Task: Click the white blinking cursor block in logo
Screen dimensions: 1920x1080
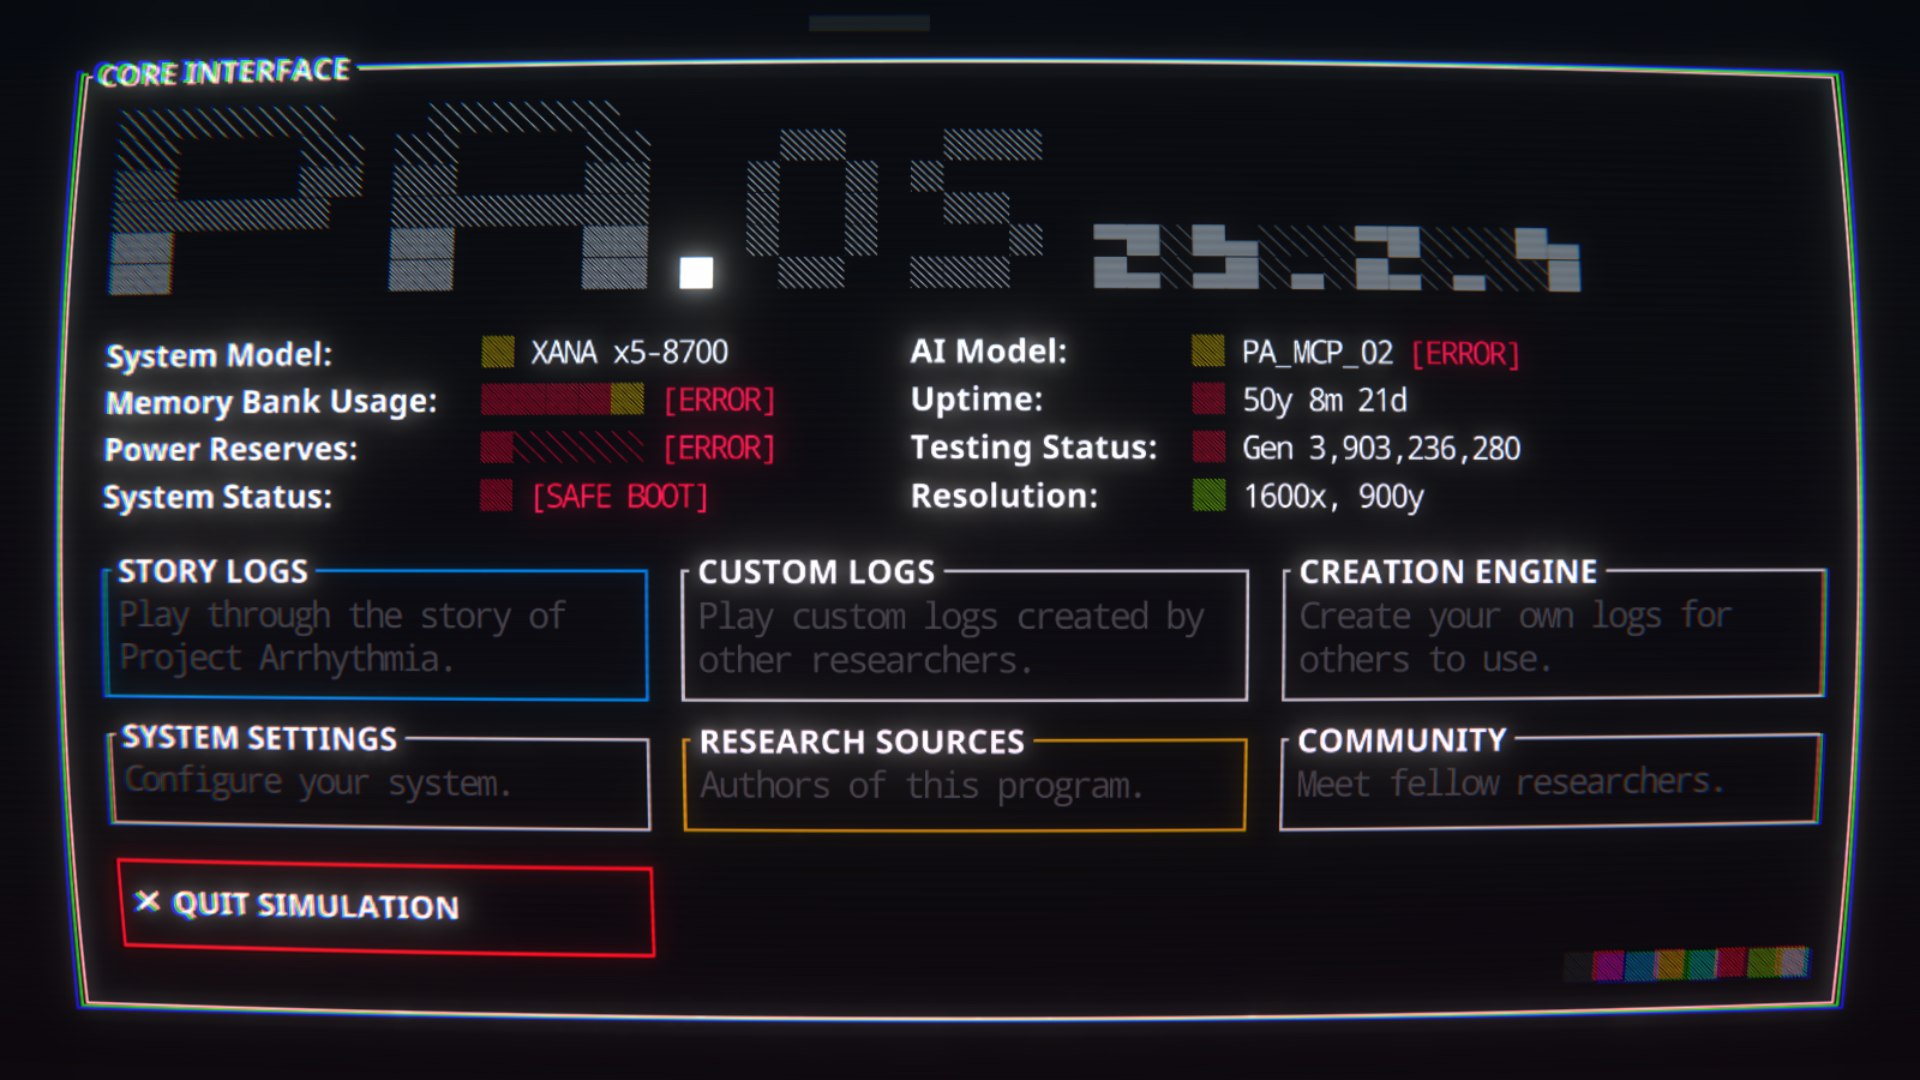Action: (696, 272)
